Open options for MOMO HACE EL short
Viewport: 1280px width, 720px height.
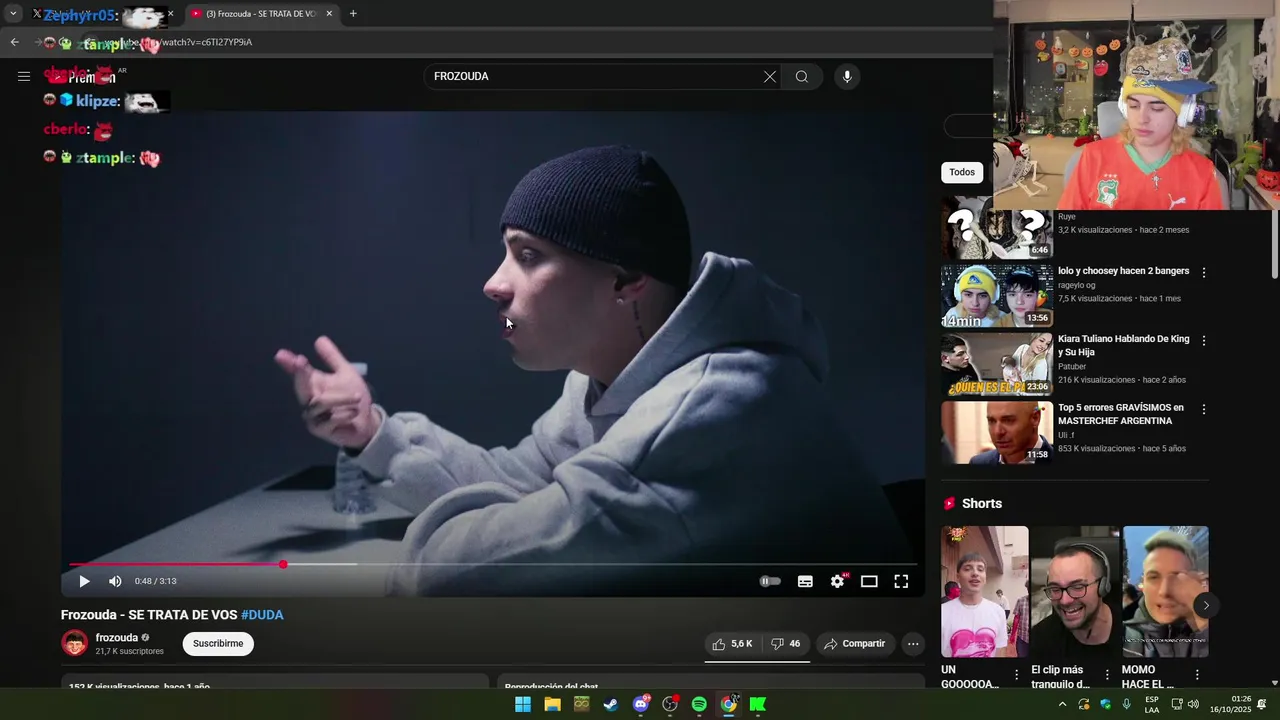(x=1197, y=675)
